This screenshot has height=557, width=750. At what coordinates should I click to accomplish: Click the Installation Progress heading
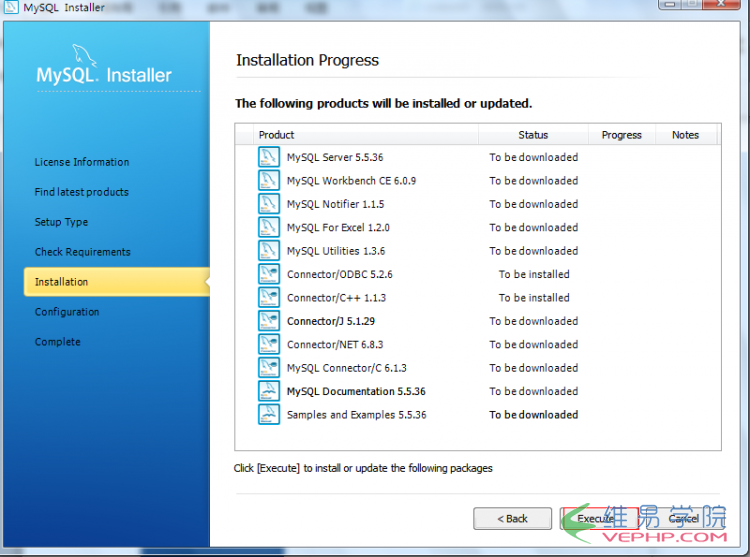coord(307,60)
